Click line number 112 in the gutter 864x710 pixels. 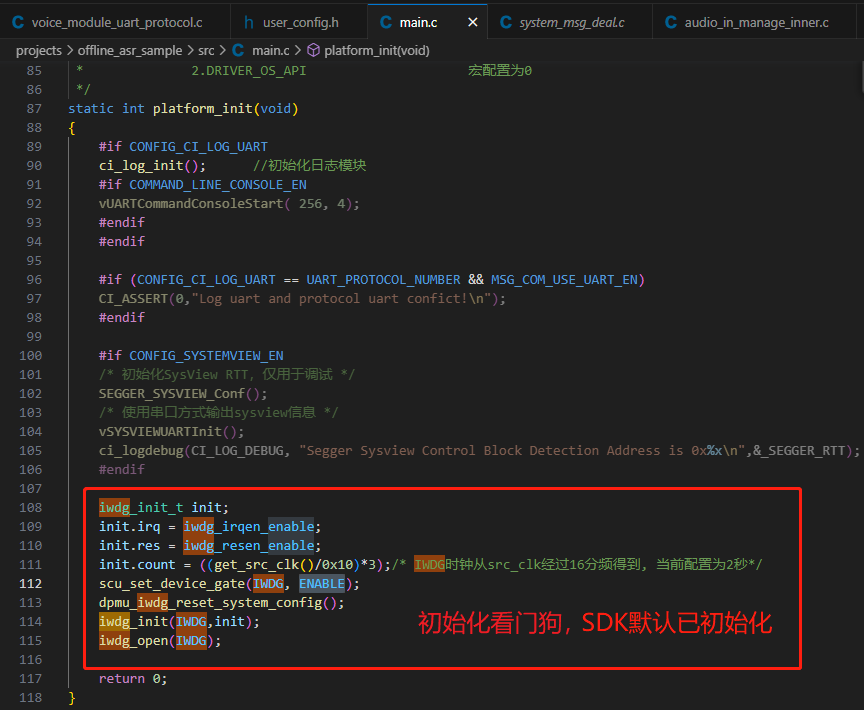(x=30, y=583)
